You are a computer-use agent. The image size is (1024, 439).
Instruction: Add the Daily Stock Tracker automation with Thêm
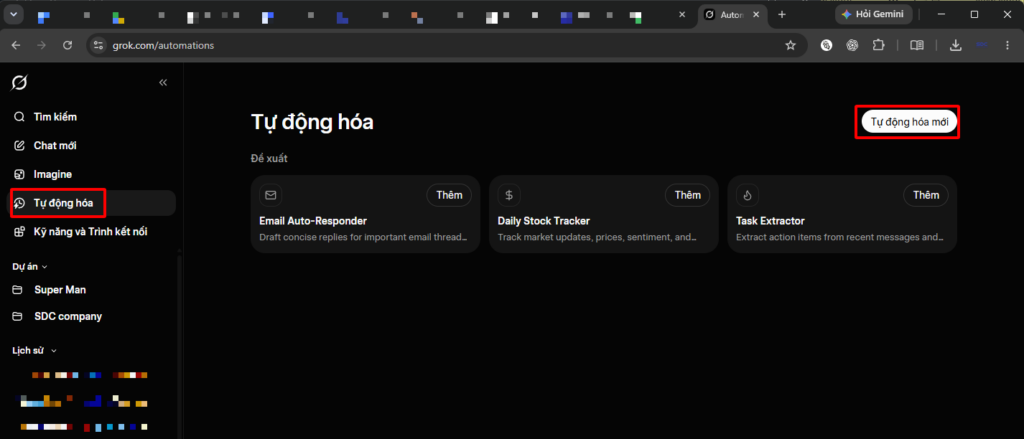[x=688, y=195]
